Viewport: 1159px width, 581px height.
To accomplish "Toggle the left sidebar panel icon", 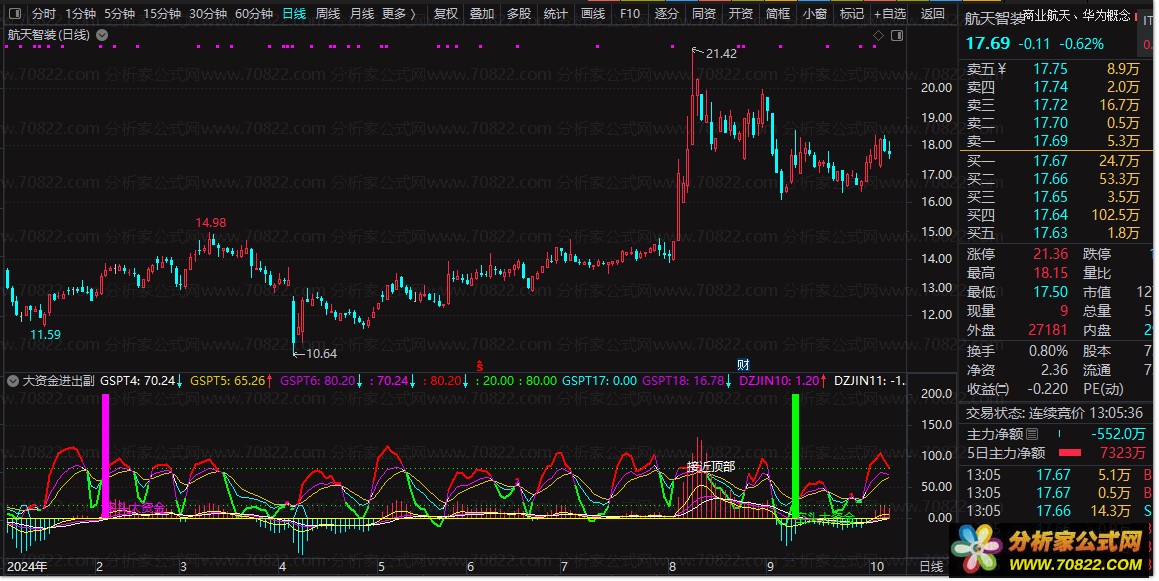I will [x=15, y=13].
